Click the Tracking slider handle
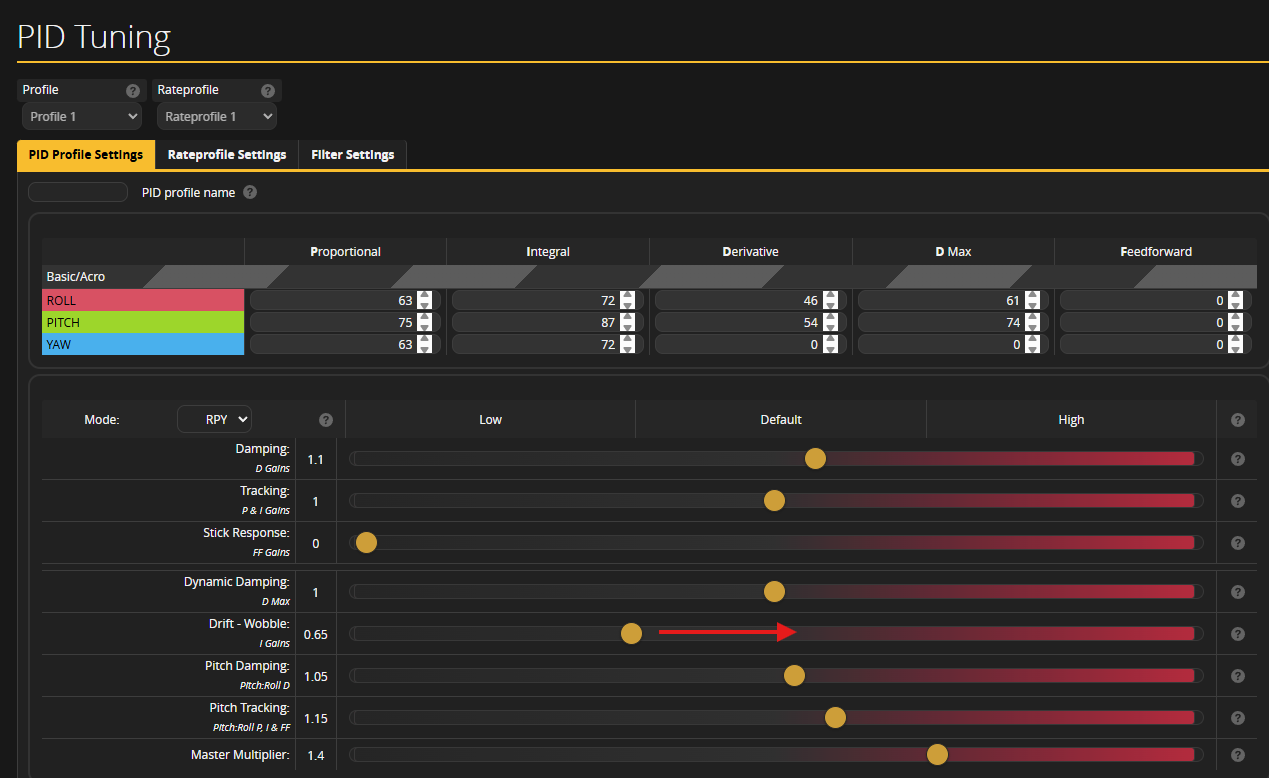 (x=774, y=501)
